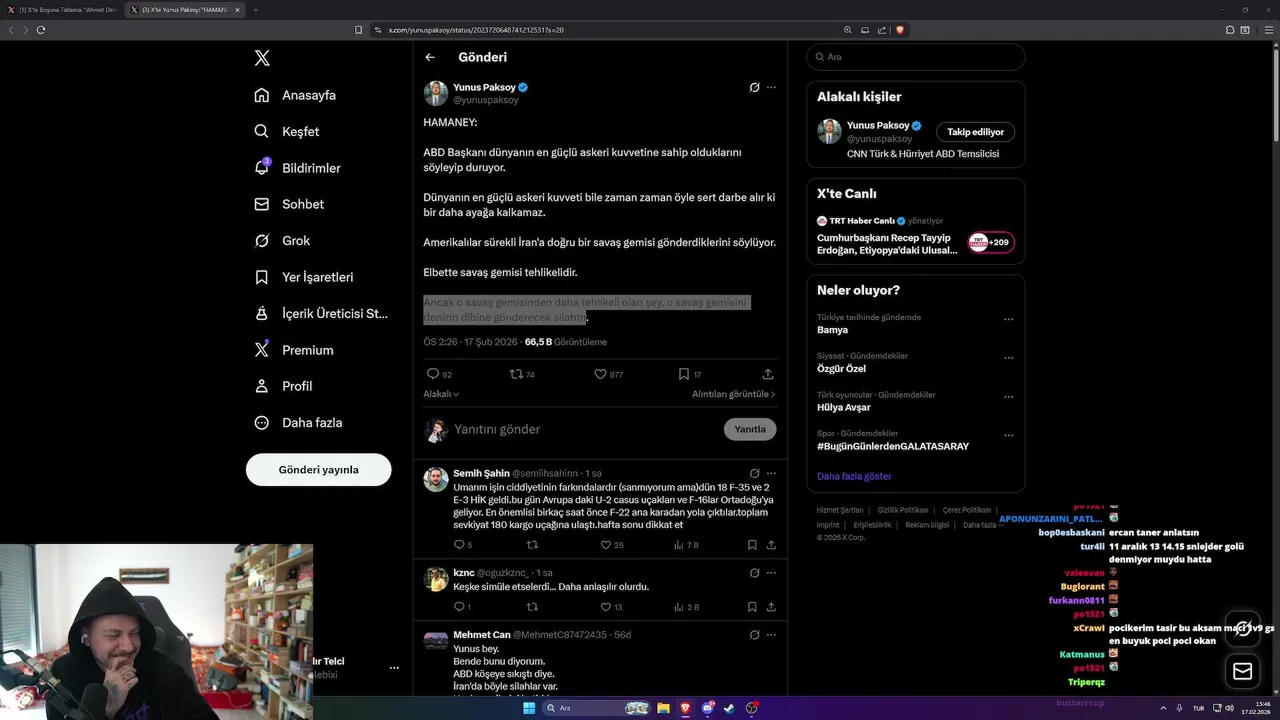Switch to first X'te Boşuna Tıklama tab
Screen dimensions: 1280x720
pyautogui.click(x=62, y=10)
